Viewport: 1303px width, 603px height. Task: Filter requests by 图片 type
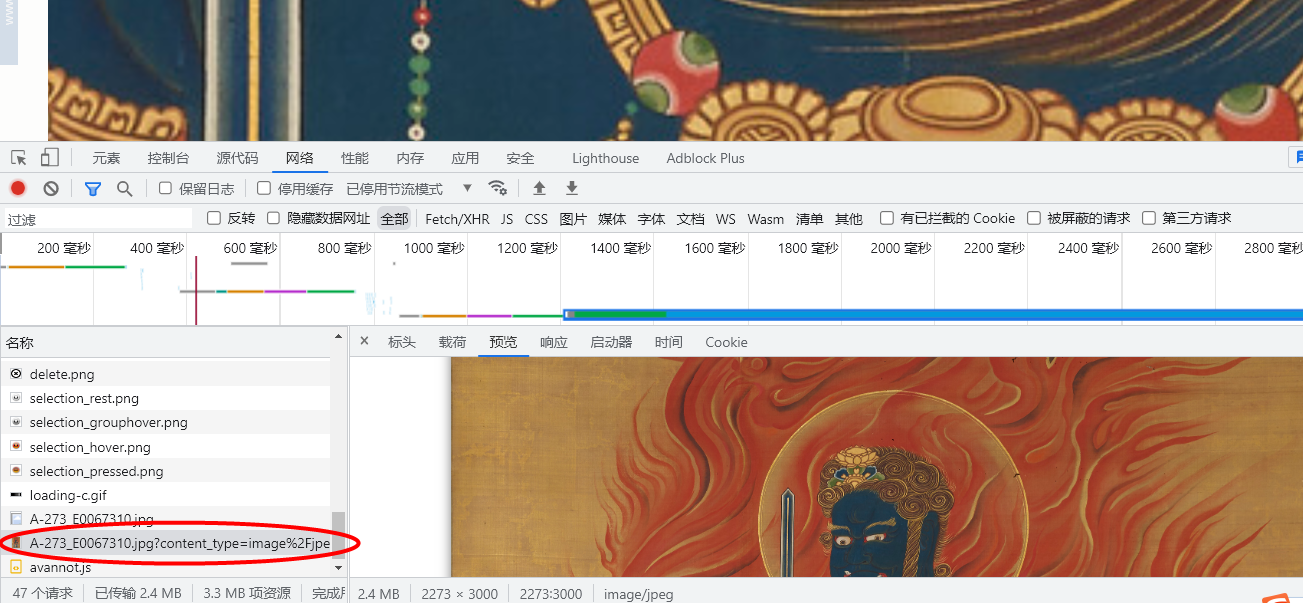click(572, 218)
